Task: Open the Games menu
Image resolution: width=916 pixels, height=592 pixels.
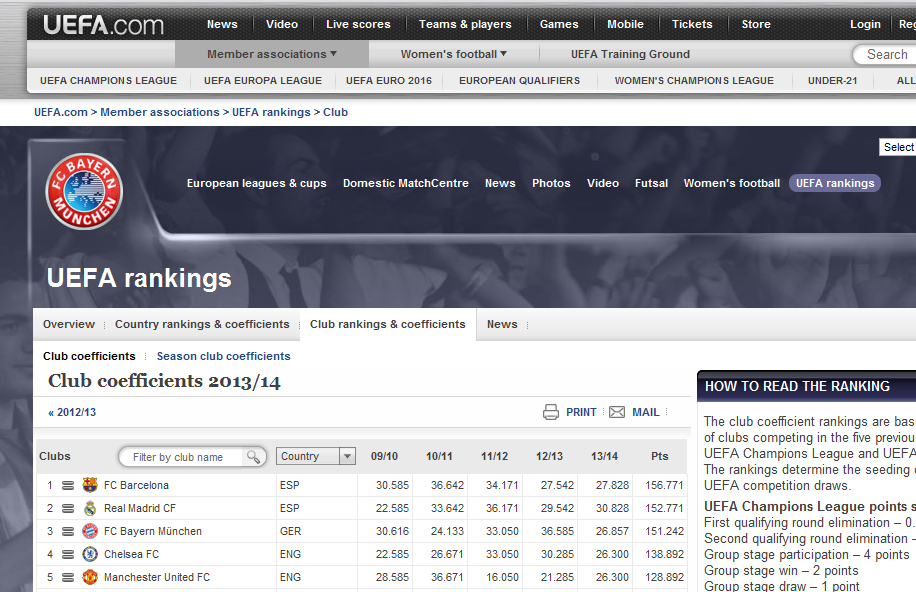Action: point(559,24)
